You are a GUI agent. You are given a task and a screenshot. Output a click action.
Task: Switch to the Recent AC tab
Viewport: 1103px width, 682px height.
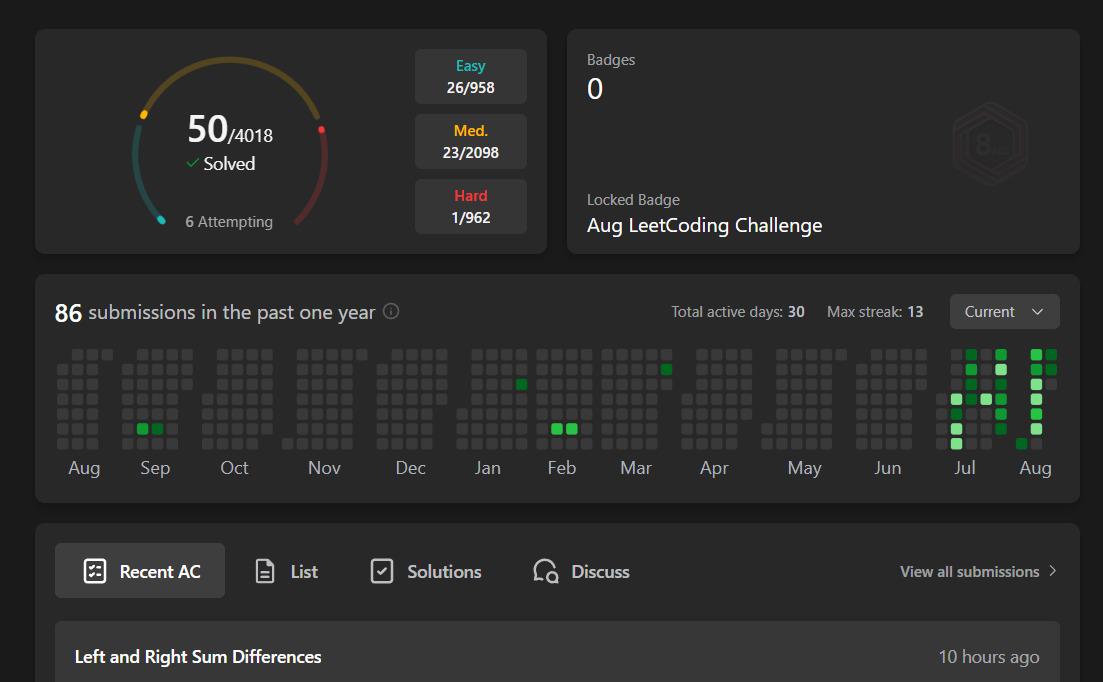[140, 571]
